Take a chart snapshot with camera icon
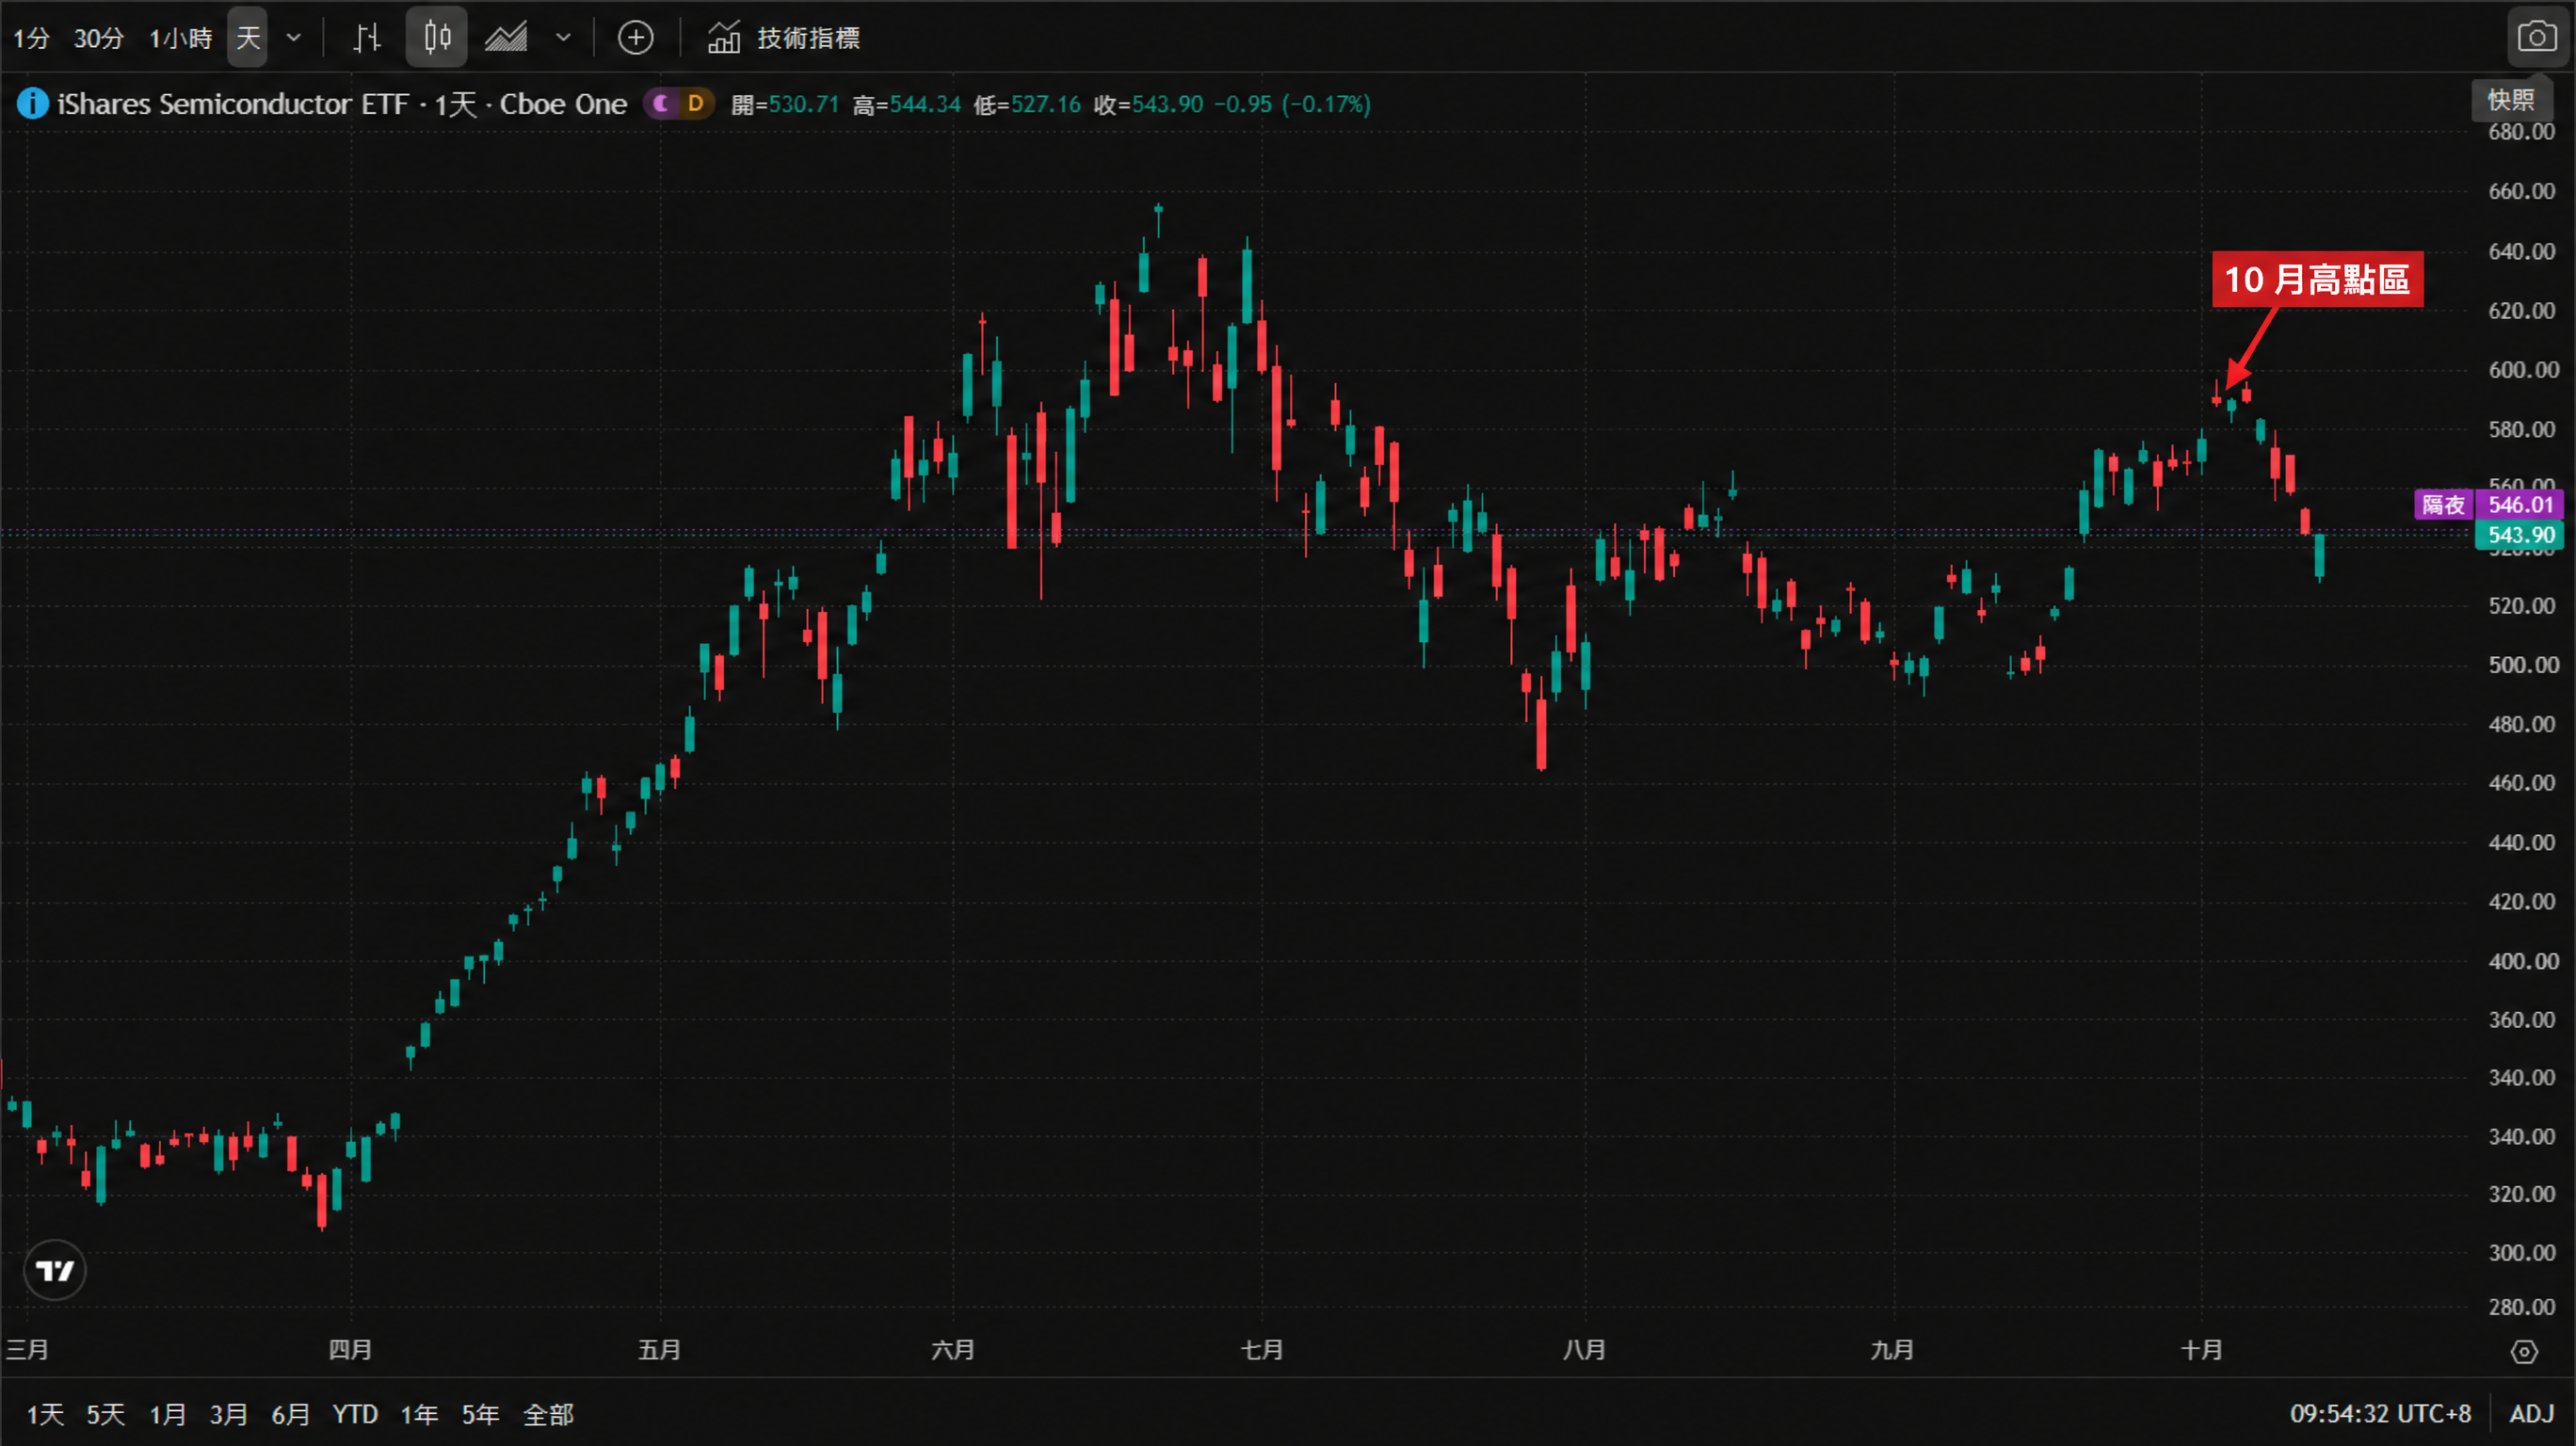 coord(2536,38)
